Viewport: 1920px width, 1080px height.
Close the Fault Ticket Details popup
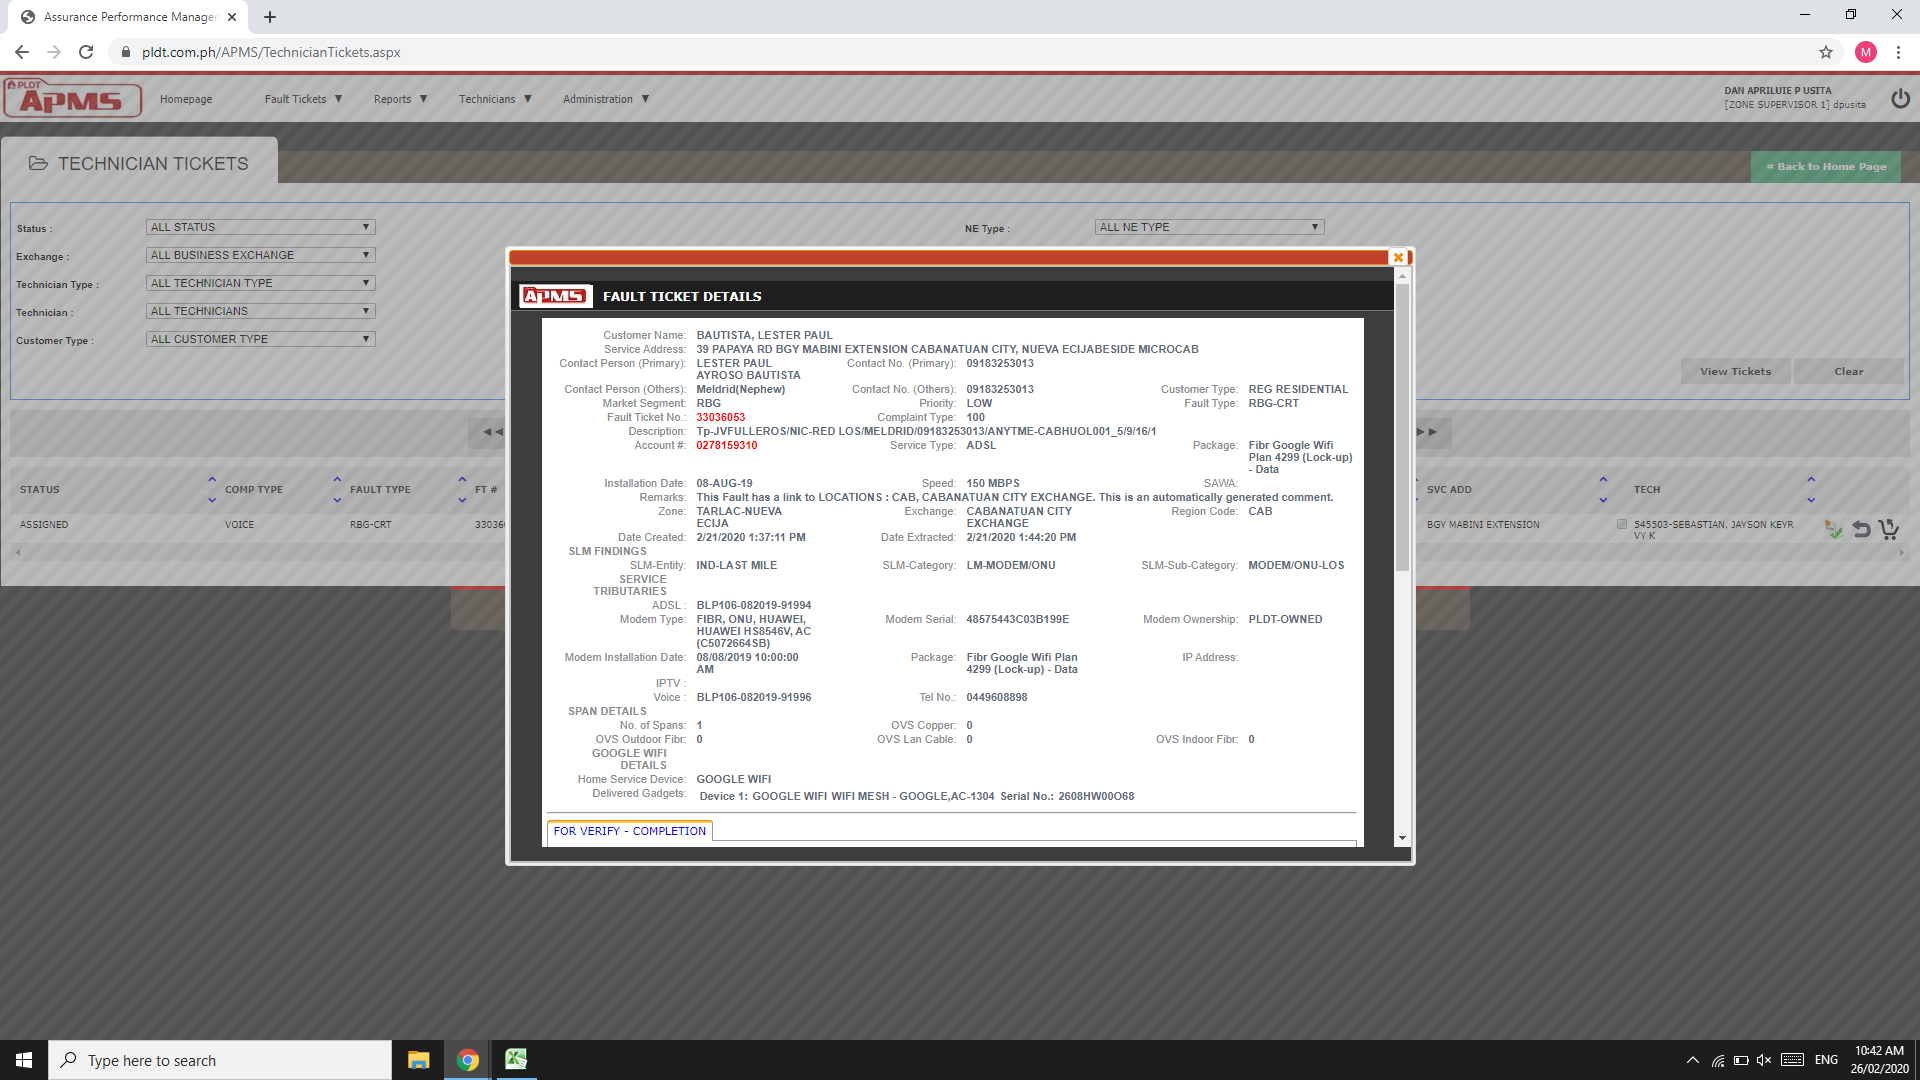[1398, 258]
